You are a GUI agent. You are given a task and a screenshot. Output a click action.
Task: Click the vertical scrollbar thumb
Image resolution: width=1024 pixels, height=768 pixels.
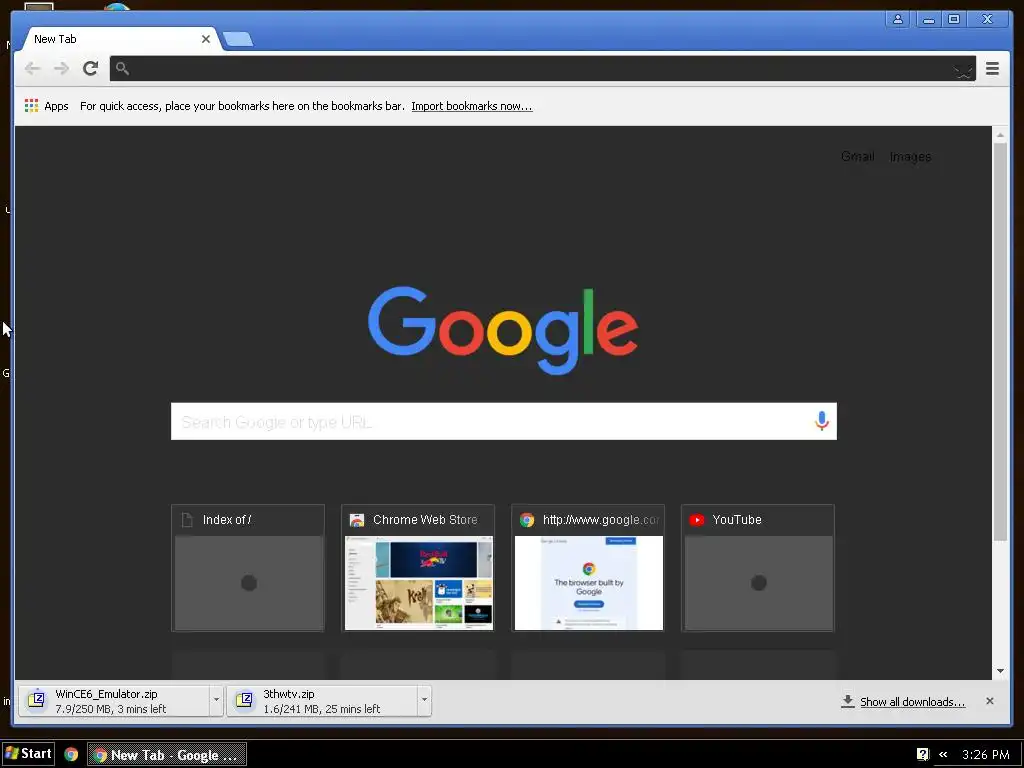pyautogui.click(x=1000, y=342)
